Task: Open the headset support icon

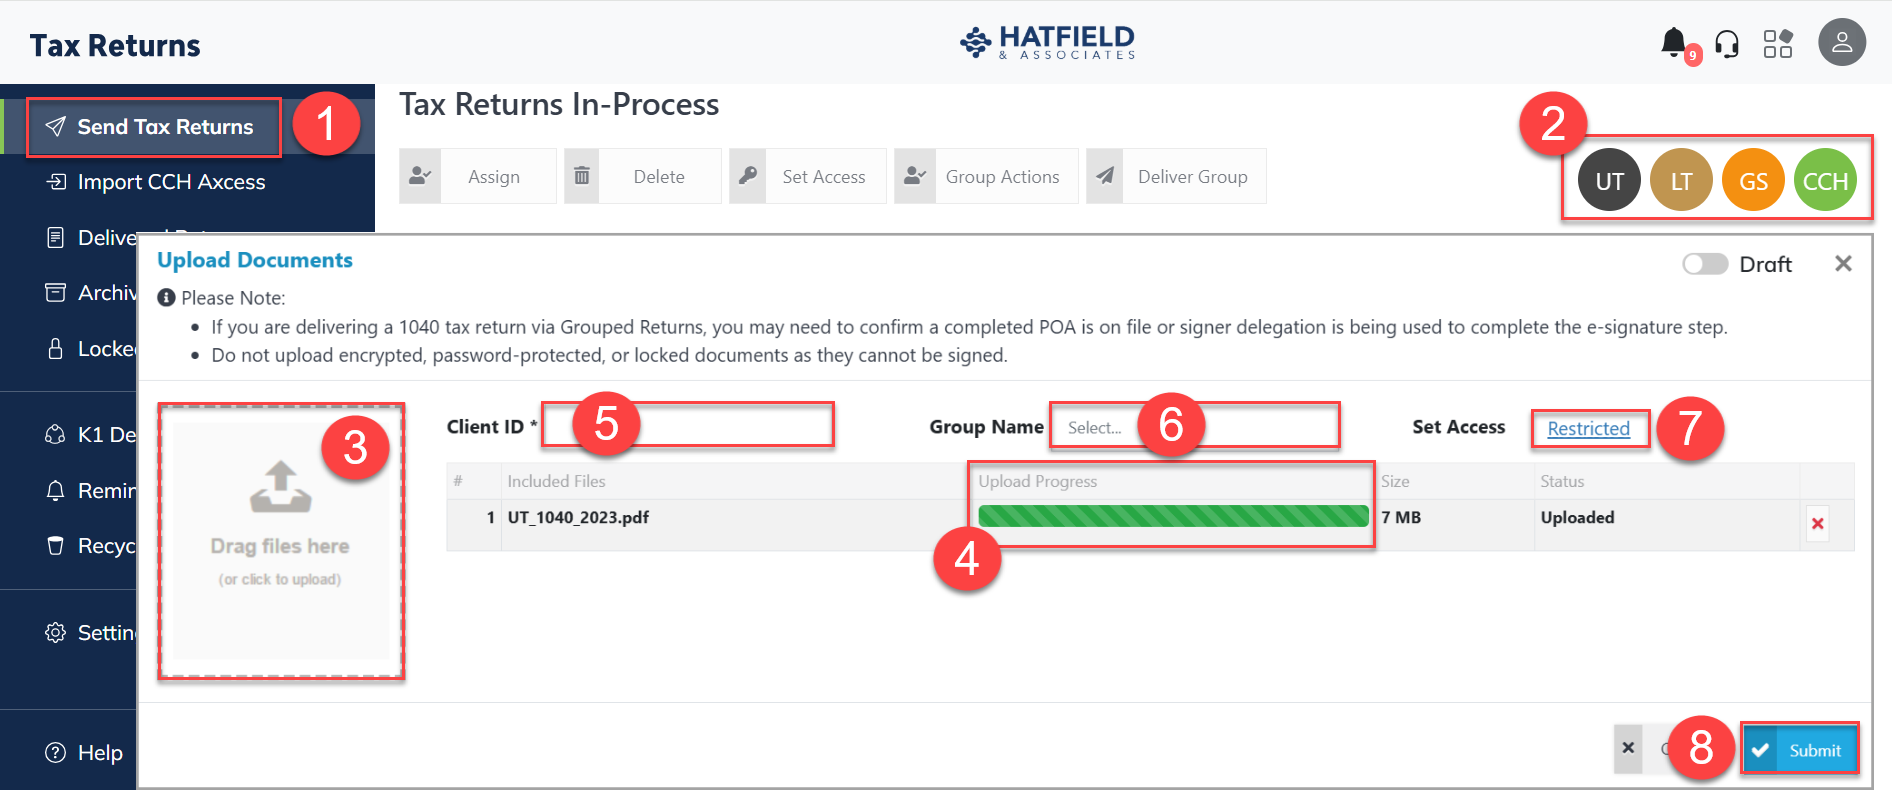Action: [1727, 44]
